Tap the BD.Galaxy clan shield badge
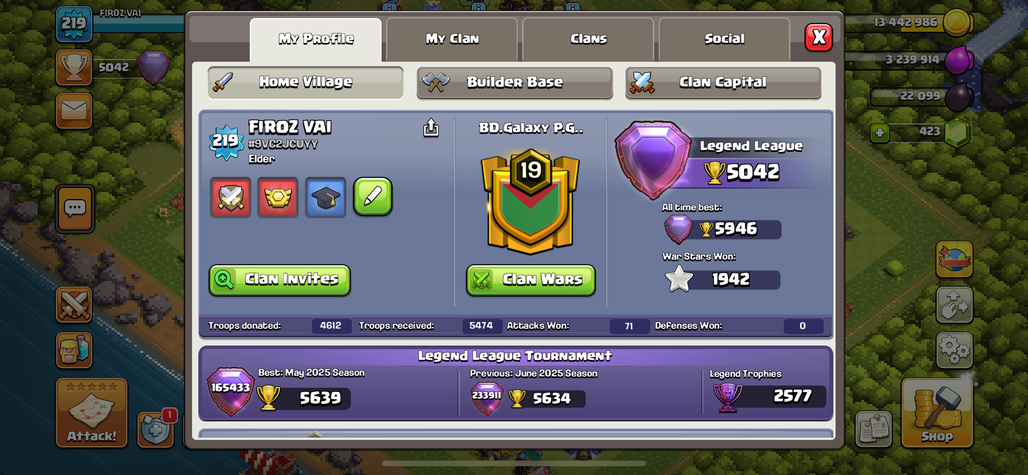Image resolution: width=1028 pixels, height=475 pixels. pyautogui.click(x=530, y=201)
